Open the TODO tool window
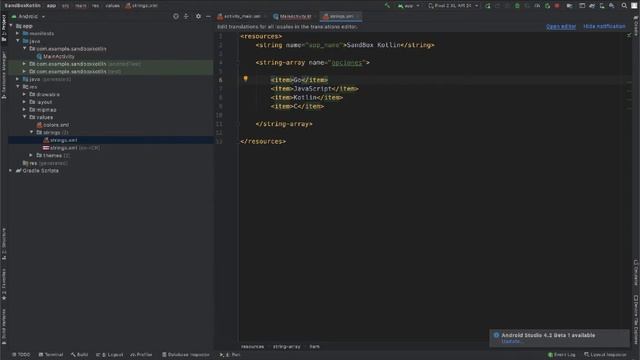This screenshot has height=360, width=640. tap(21, 355)
